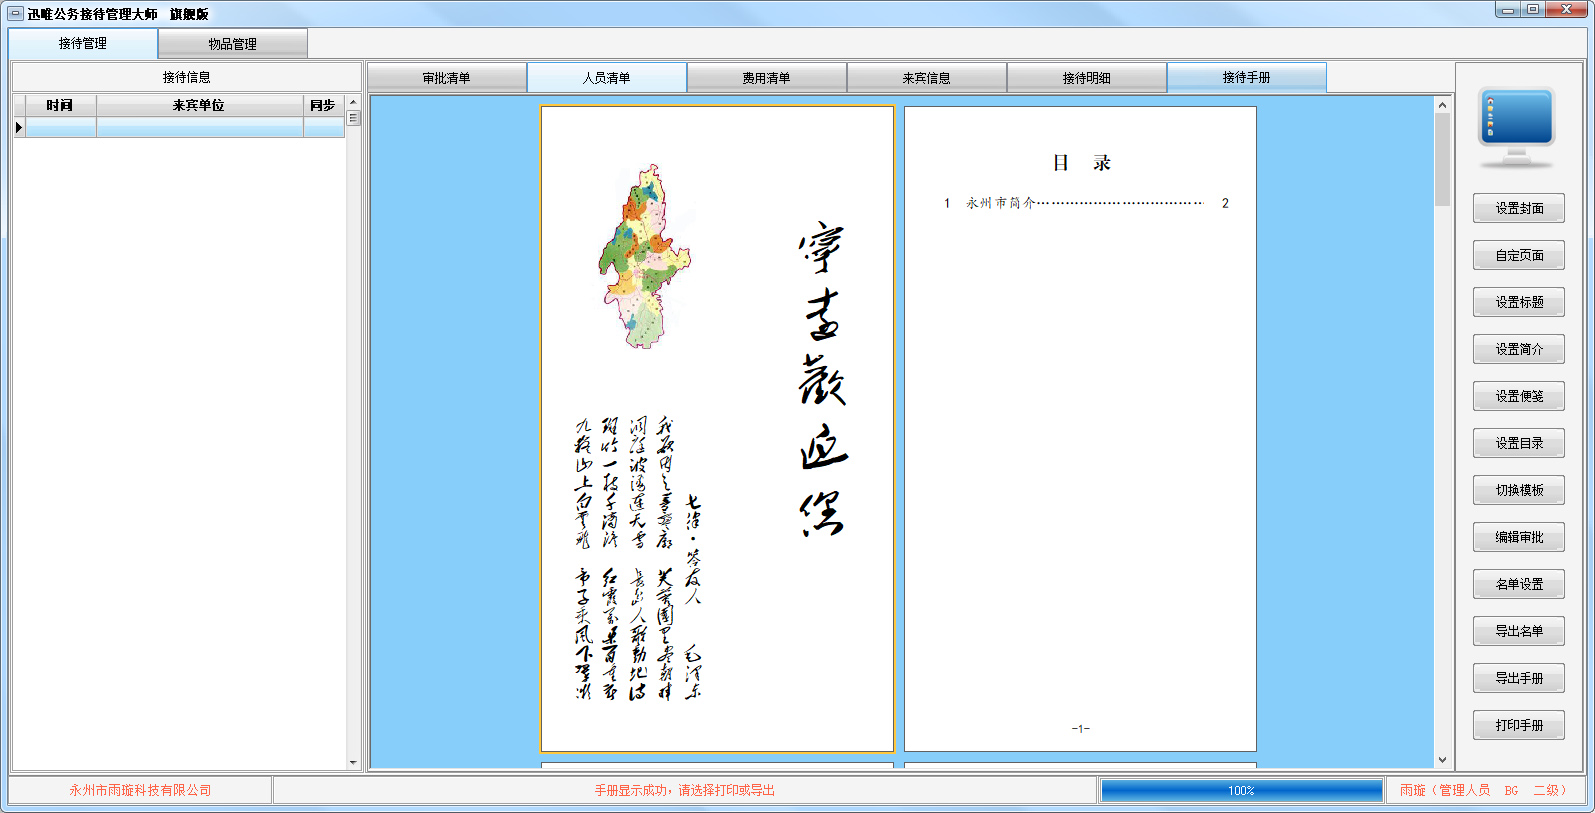1595x813 pixels.
Task: Click the application icon in title bar
Action: [x=15, y=14]
